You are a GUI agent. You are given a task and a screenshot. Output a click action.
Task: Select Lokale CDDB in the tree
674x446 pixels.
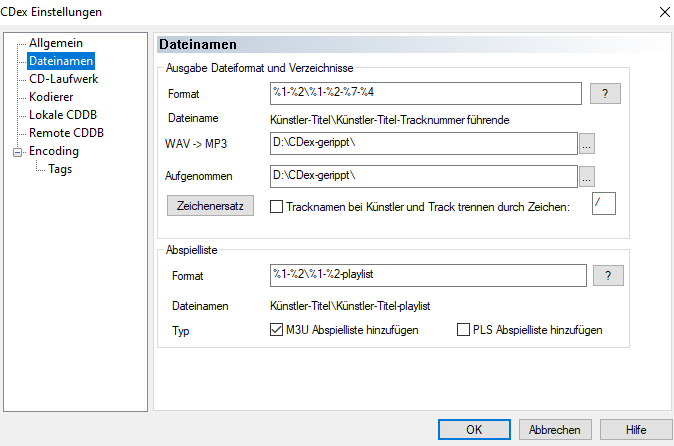64,115
